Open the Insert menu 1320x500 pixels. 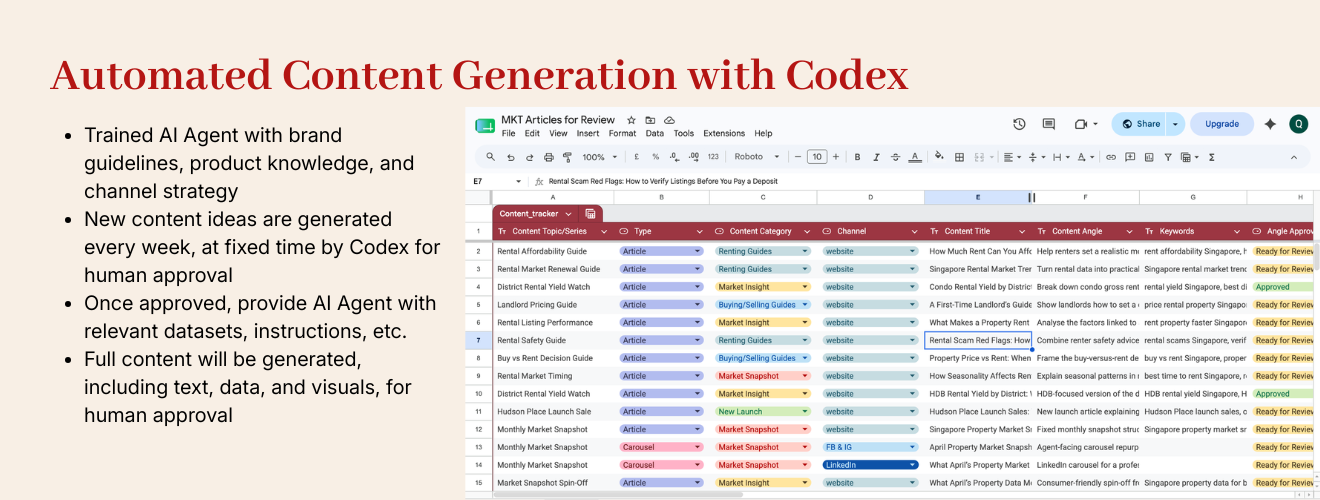coord(588,133)
